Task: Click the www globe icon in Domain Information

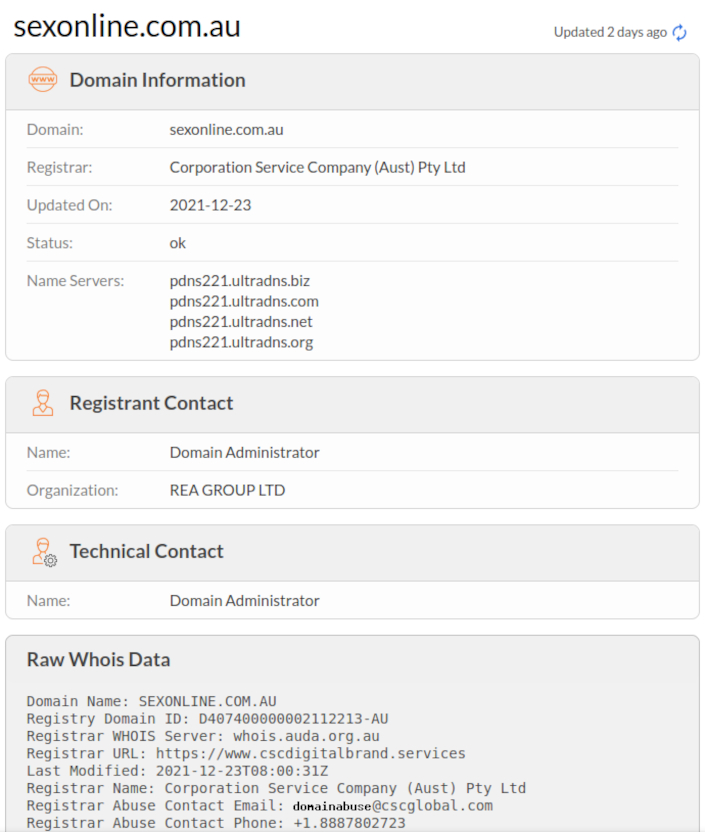Action: (43, 80)
